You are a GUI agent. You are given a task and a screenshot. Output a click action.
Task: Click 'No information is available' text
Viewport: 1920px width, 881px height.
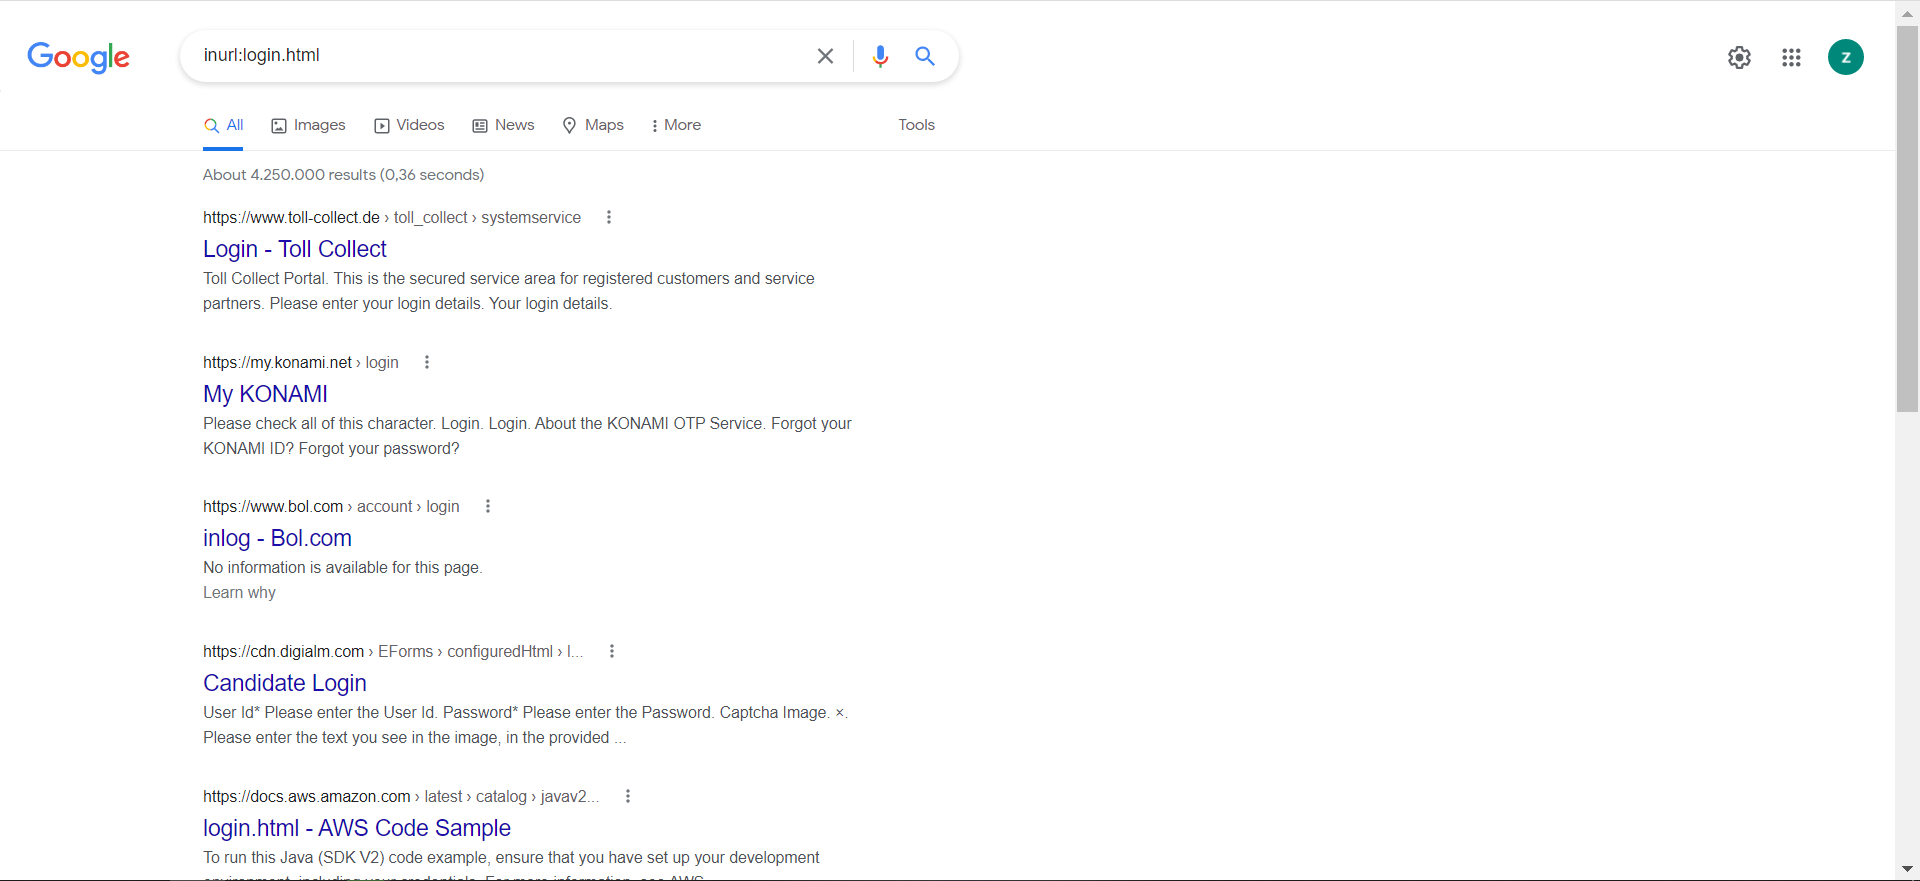[x=342, y=568]
